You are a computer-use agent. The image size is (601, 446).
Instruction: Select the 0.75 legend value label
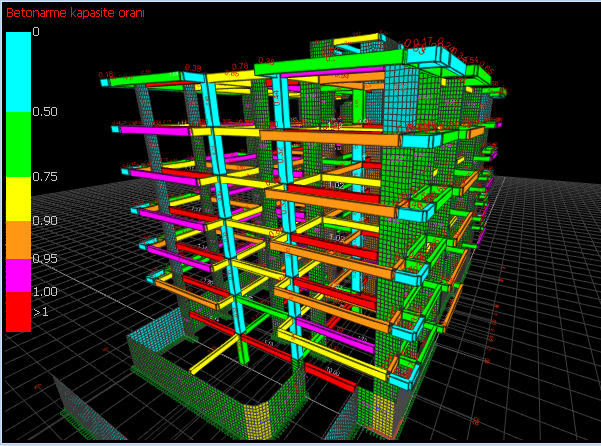tap(44, 177)
